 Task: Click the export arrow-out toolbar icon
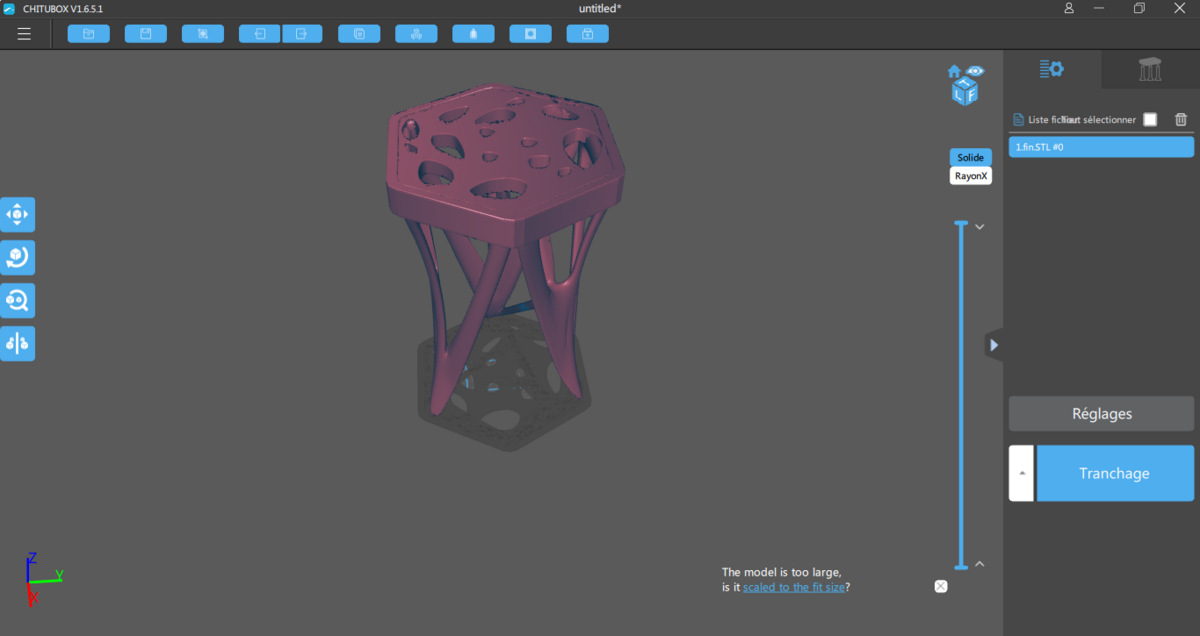(302, 34)
